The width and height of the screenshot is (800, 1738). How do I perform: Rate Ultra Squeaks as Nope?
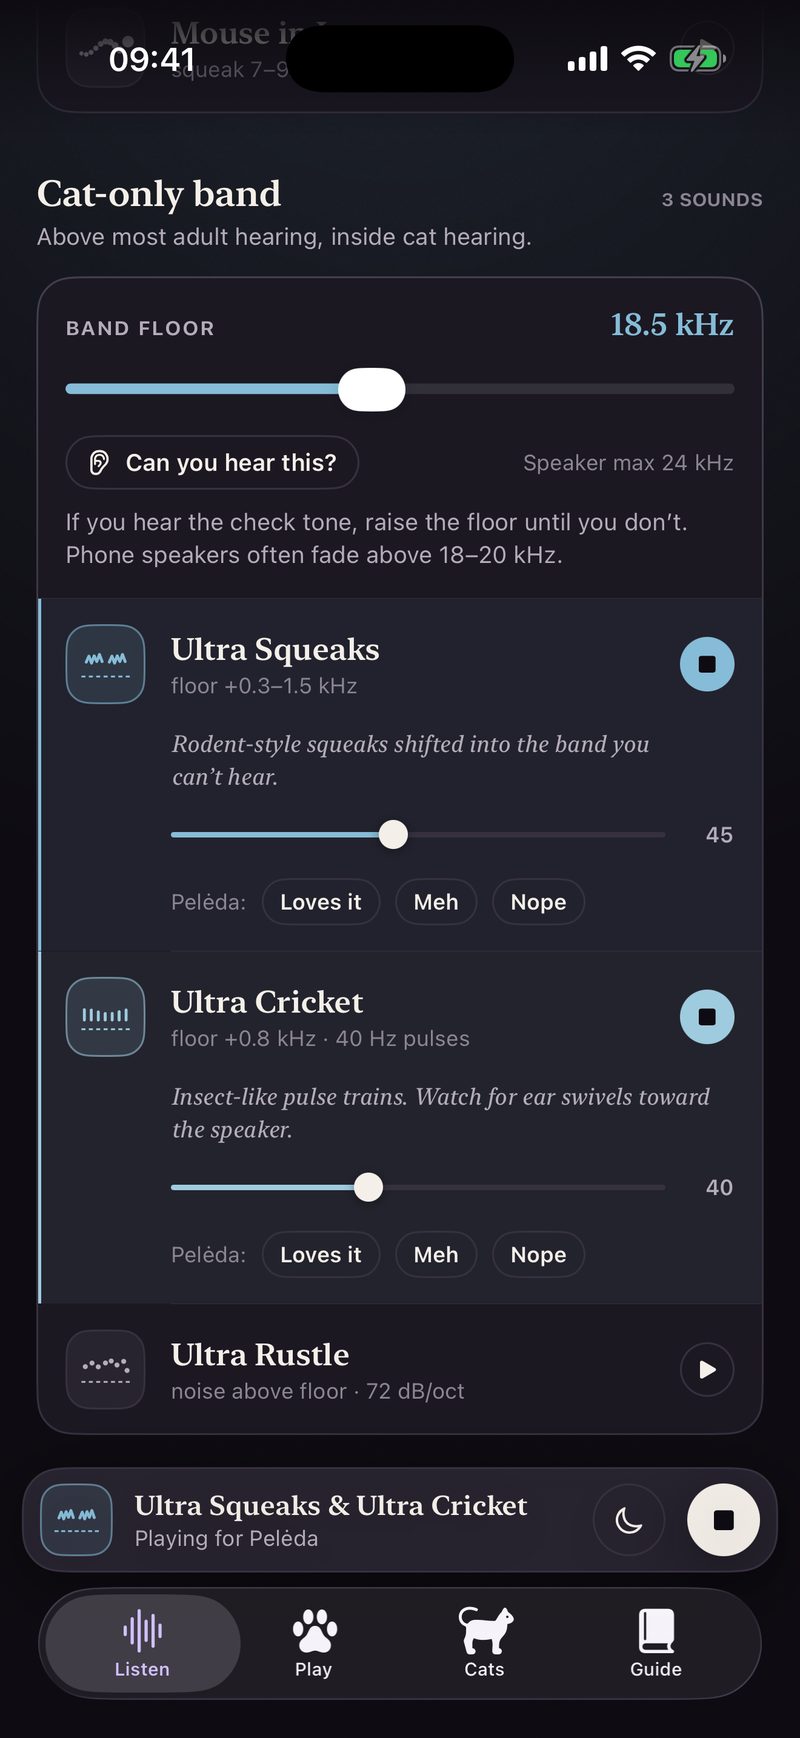pyautogui.click(x=538, y=902)
